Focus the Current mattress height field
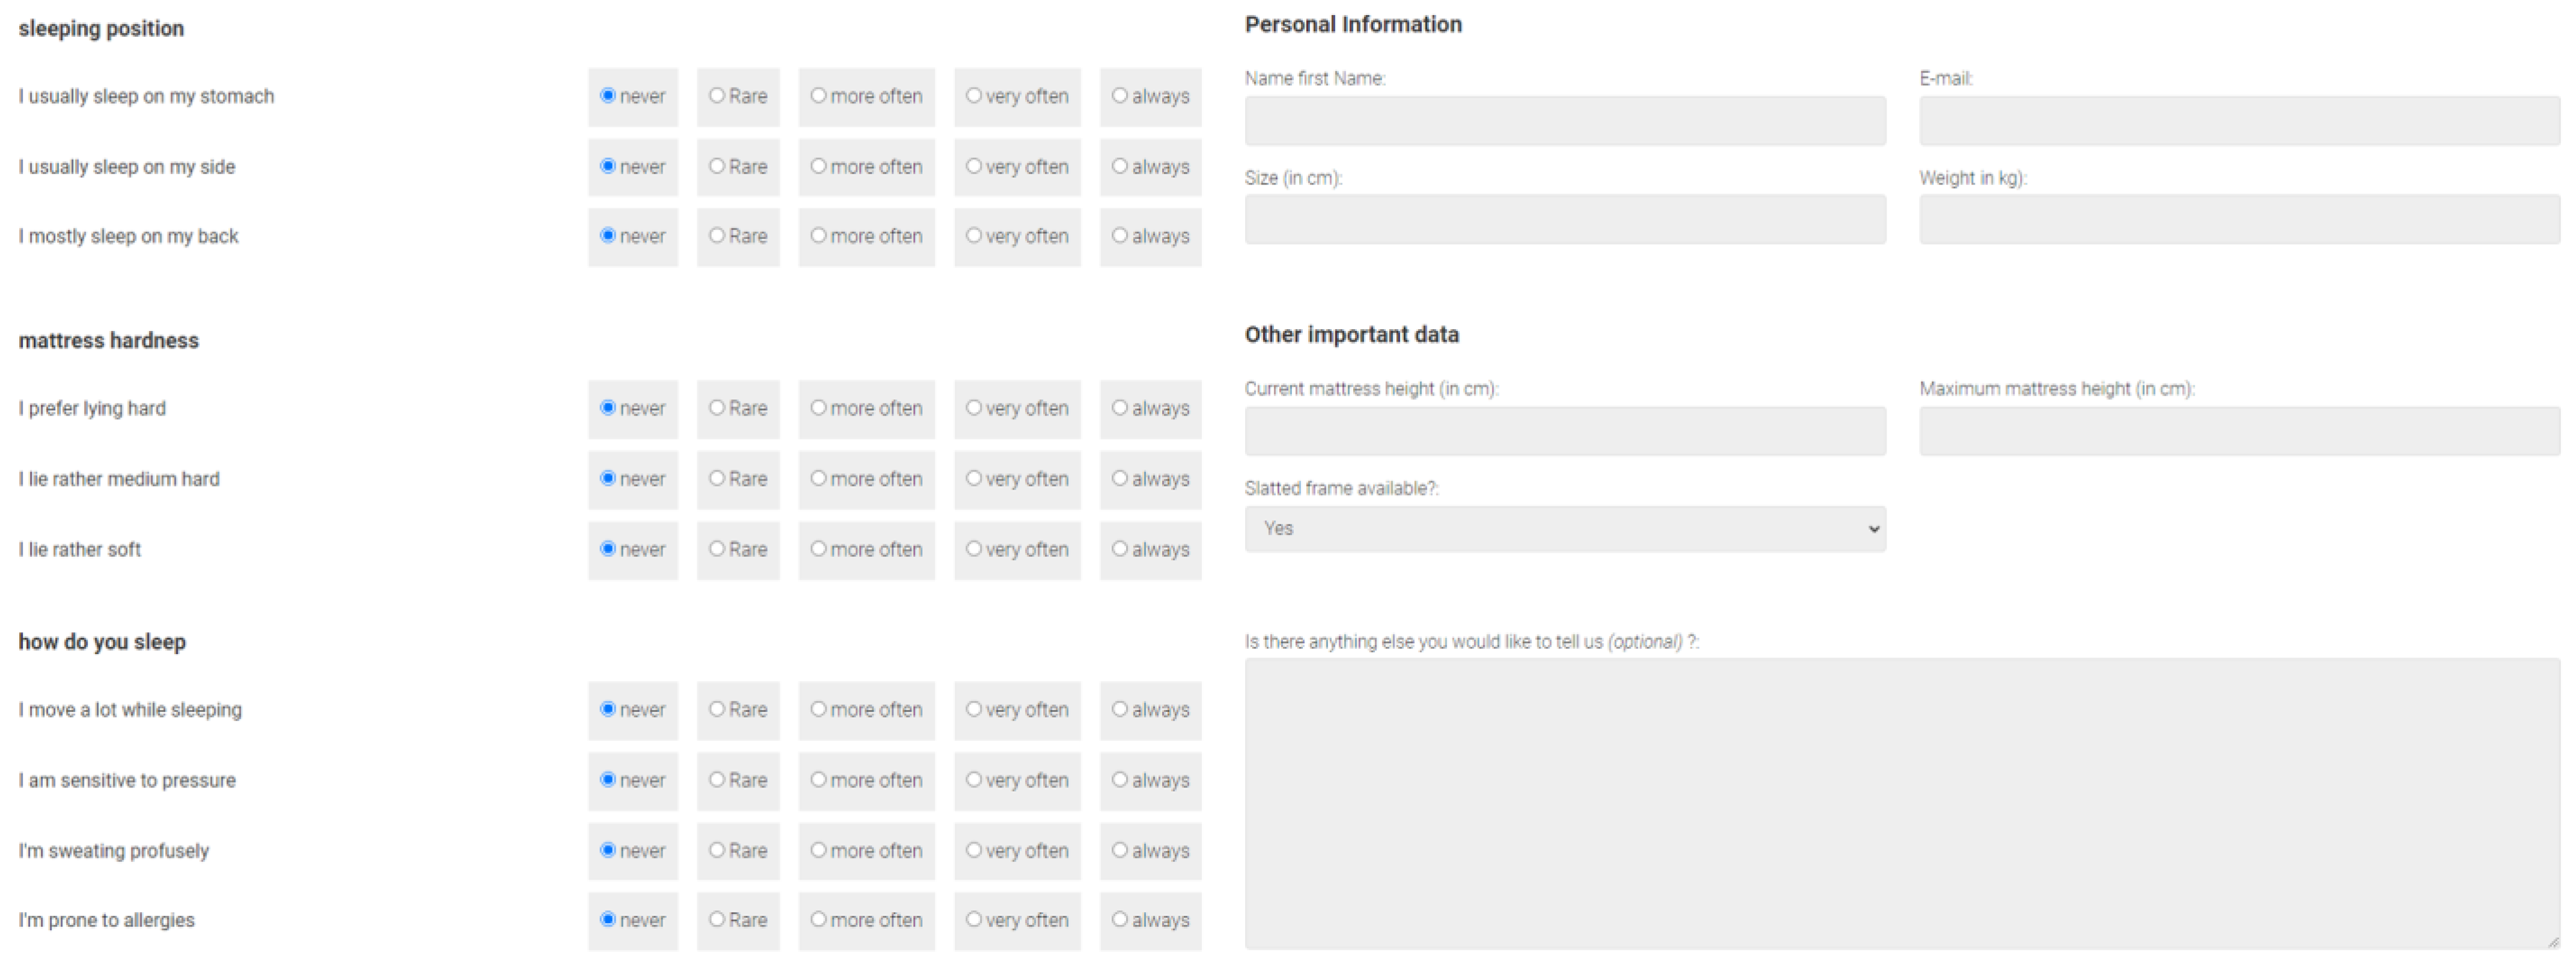 click(x=1564, y=431)
